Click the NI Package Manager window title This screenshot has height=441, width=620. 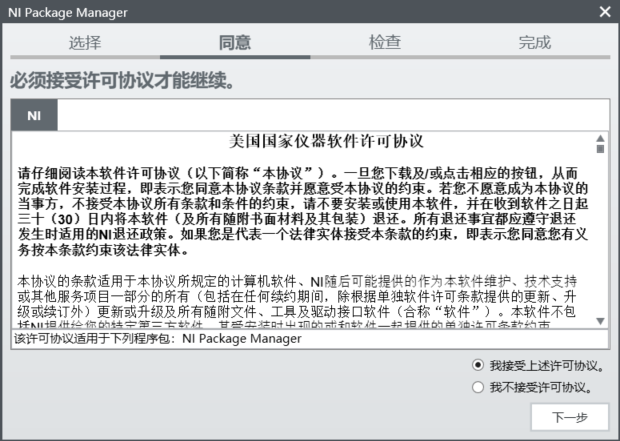point(68,12)
